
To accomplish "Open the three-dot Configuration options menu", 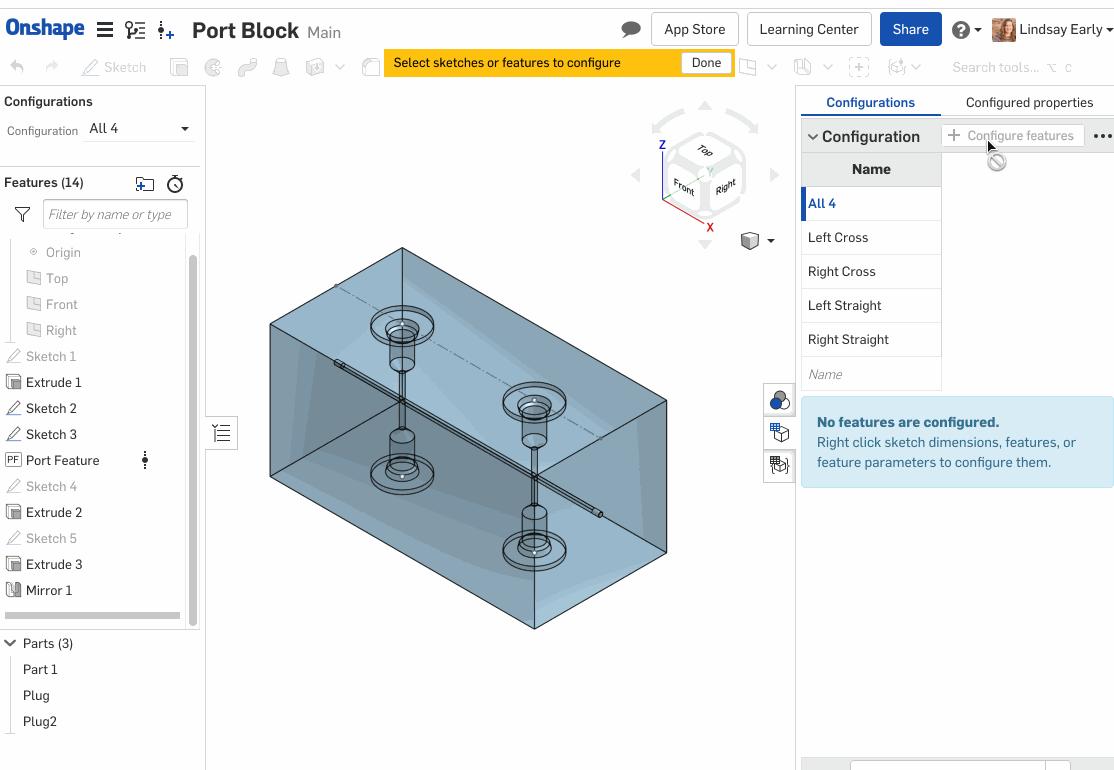I will 1102,136.
